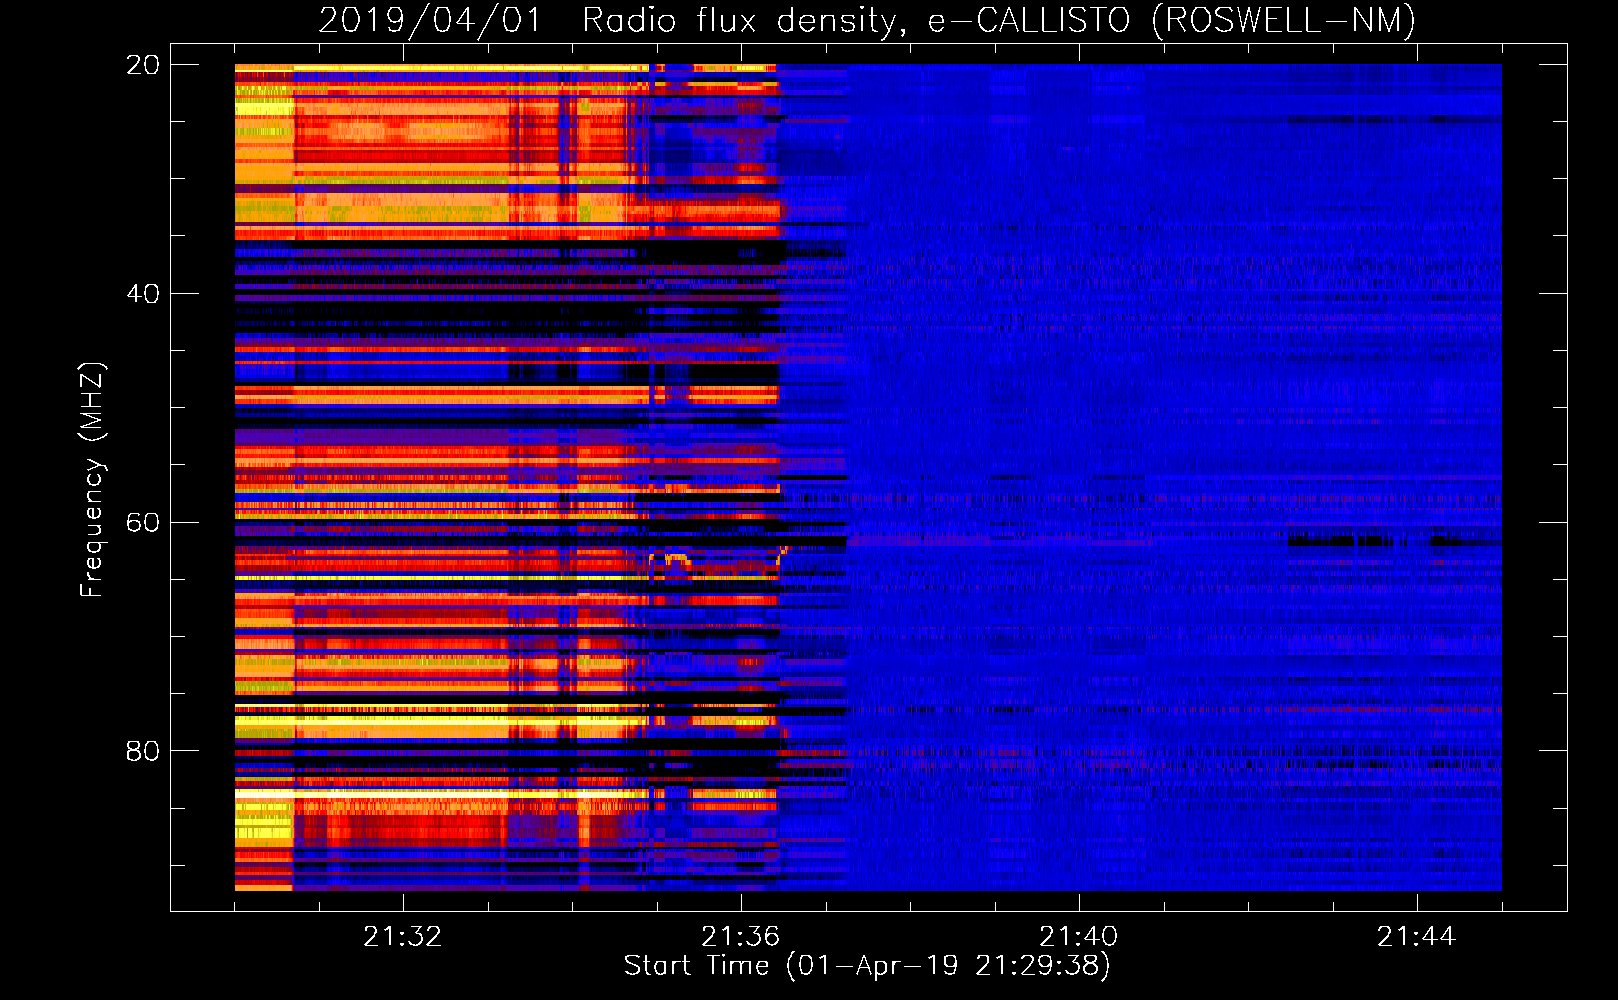Click the '80' frequency tick label
The width and height of the screenshot is (1618, 1000).
(x=142, y=751)
